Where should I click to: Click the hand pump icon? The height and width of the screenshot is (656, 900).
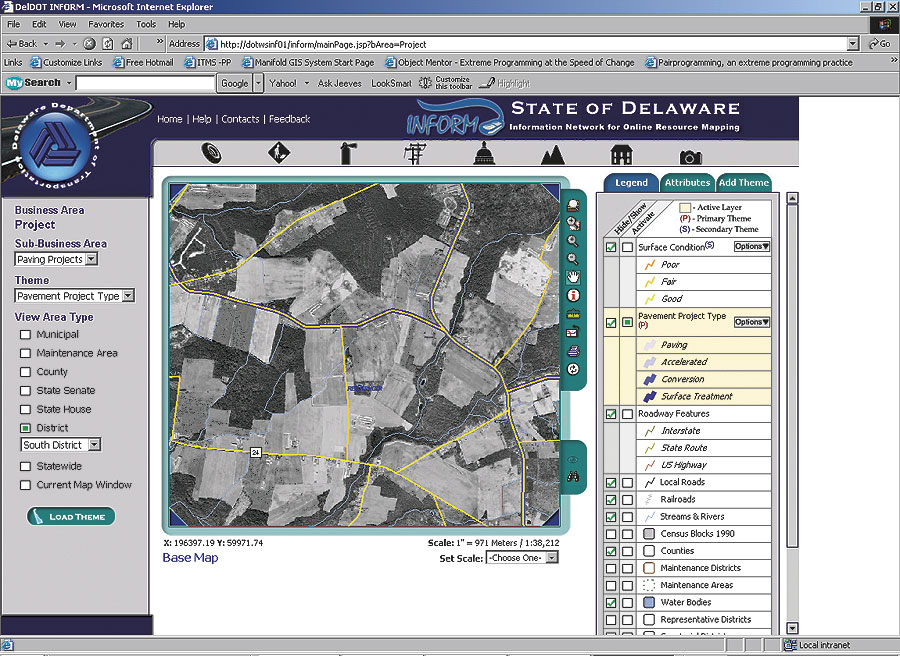click(x=348, y=153)
